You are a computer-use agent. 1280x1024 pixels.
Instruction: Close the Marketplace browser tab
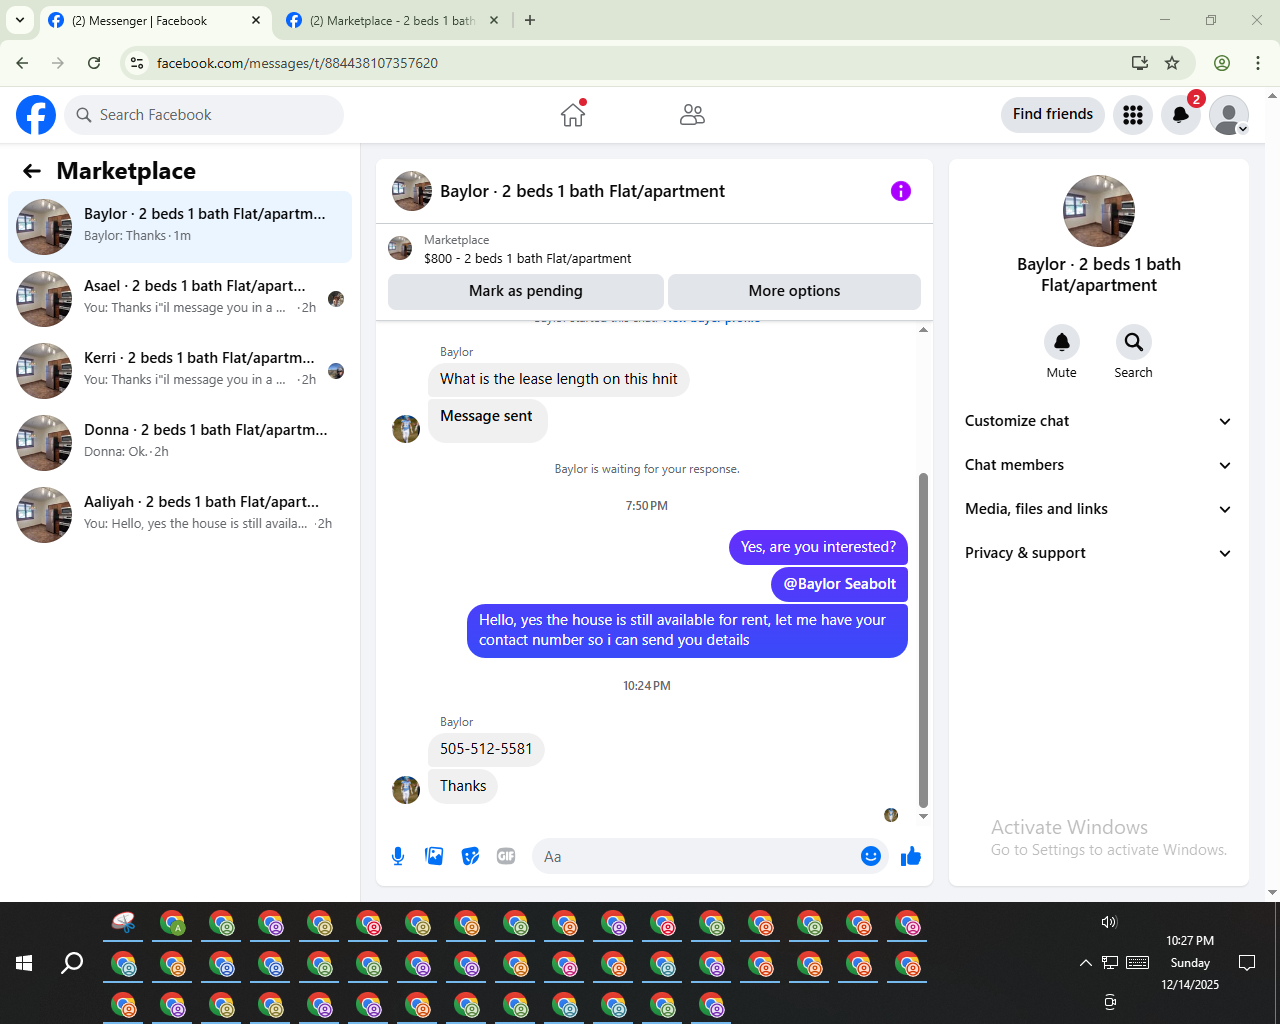point(493,20)
